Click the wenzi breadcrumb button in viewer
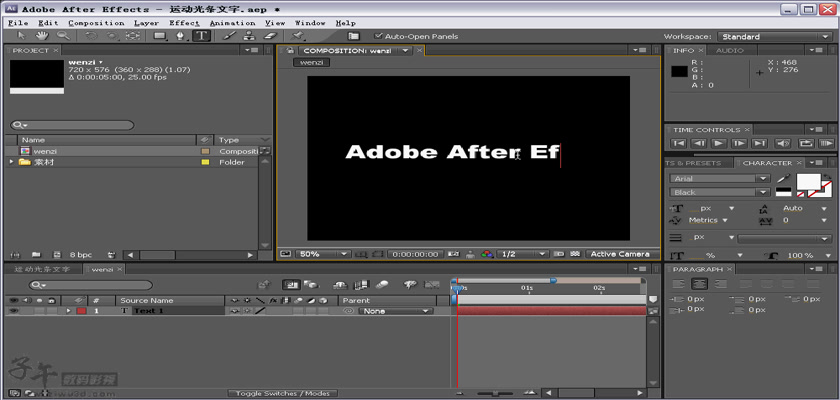 click(x=311, y=63)
